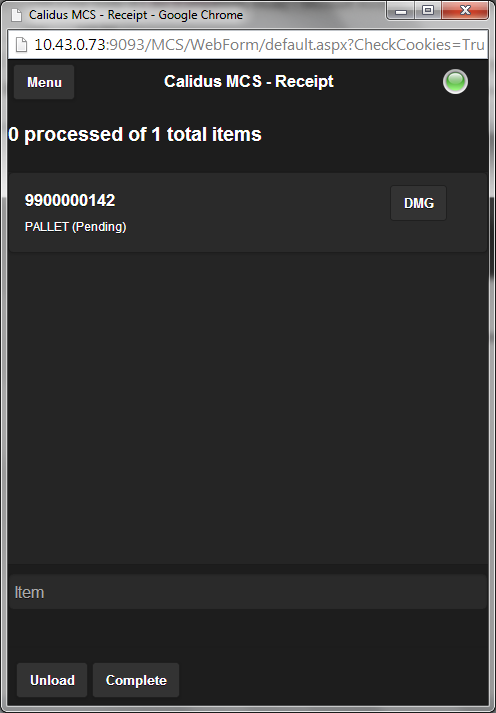The image size is (496, 713).
Task: Mark pallet 9900000142 as damaged with DMG
Action: pos(418,203)
